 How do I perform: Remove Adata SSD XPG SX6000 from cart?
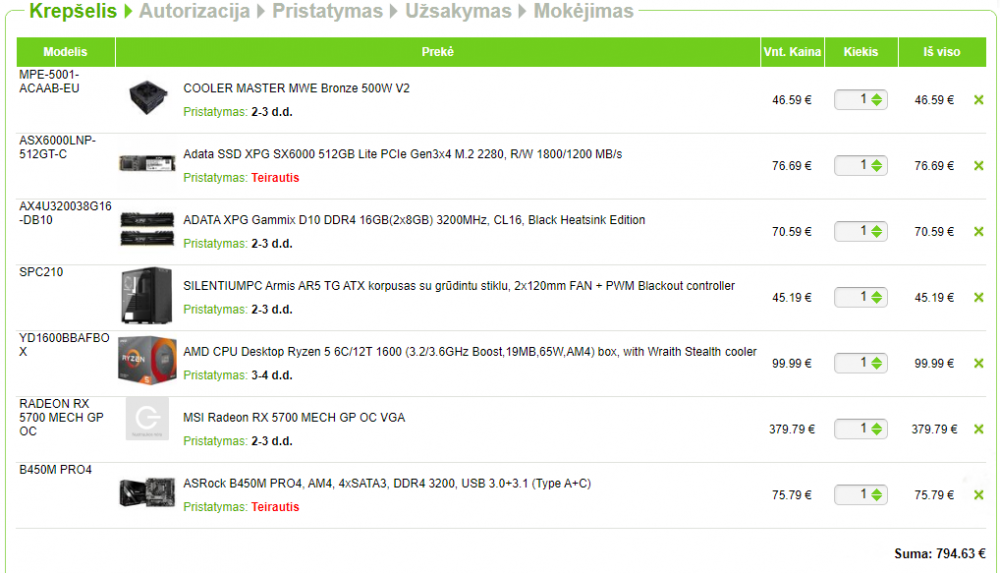(978, 166)
